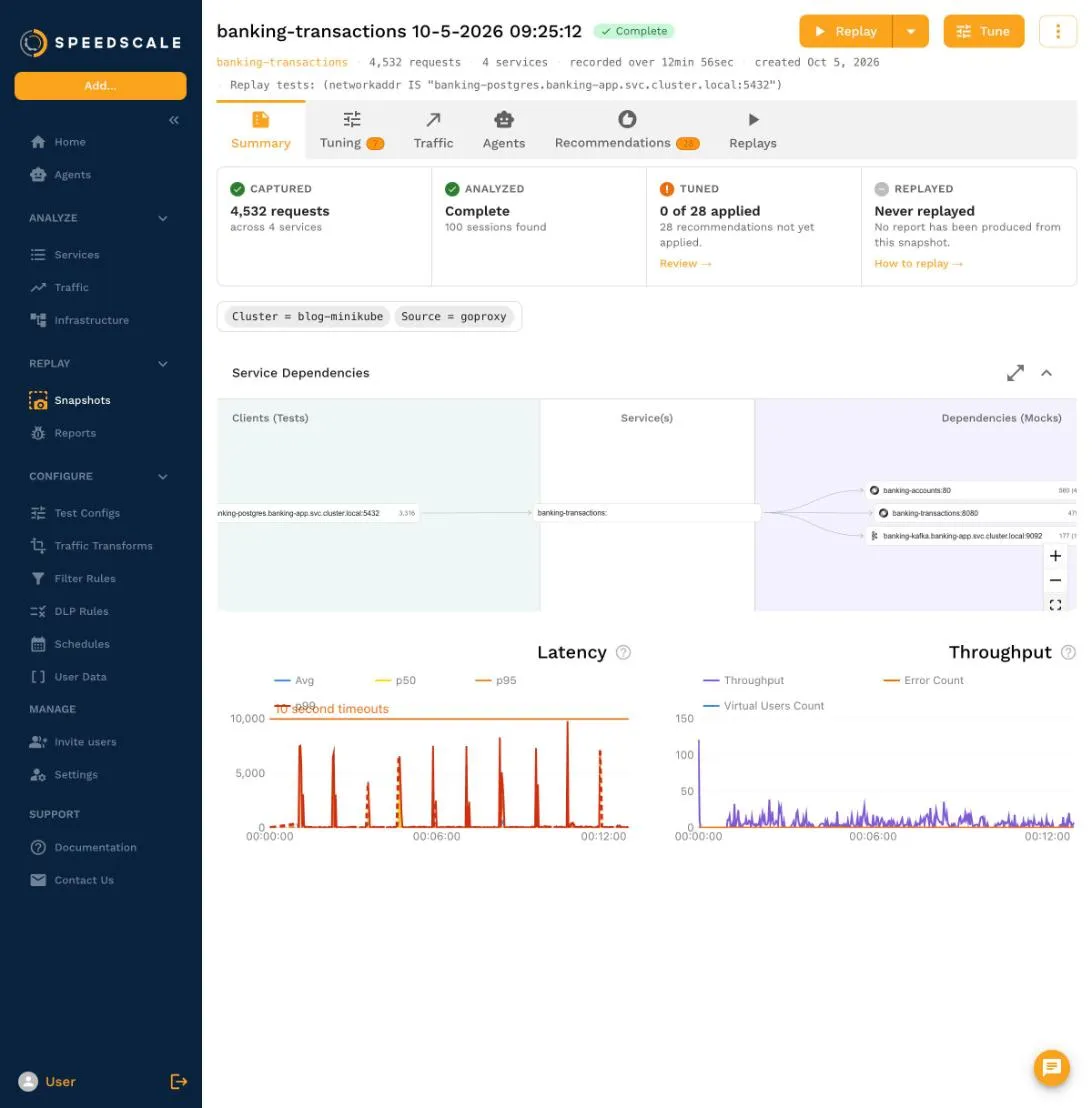Click the logout icon next to User
This screenshot has width=1092, height=1108.
click(178, 1081)
